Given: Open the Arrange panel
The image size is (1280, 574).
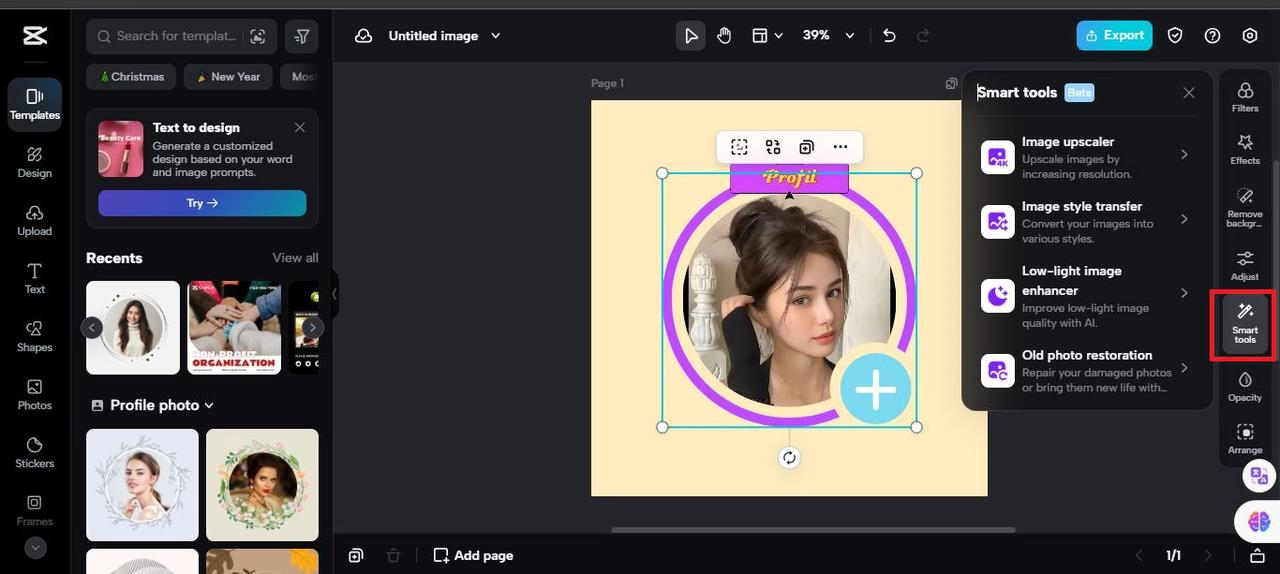Looking at the screenshot, I should (1245, 439).
